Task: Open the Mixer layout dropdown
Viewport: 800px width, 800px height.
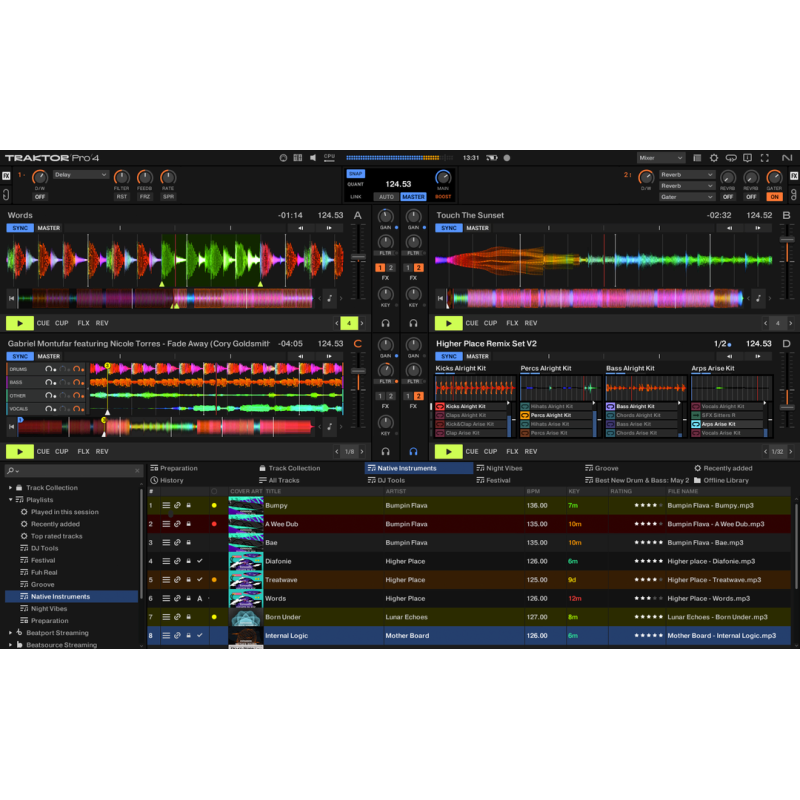Action: pos(660,158)
